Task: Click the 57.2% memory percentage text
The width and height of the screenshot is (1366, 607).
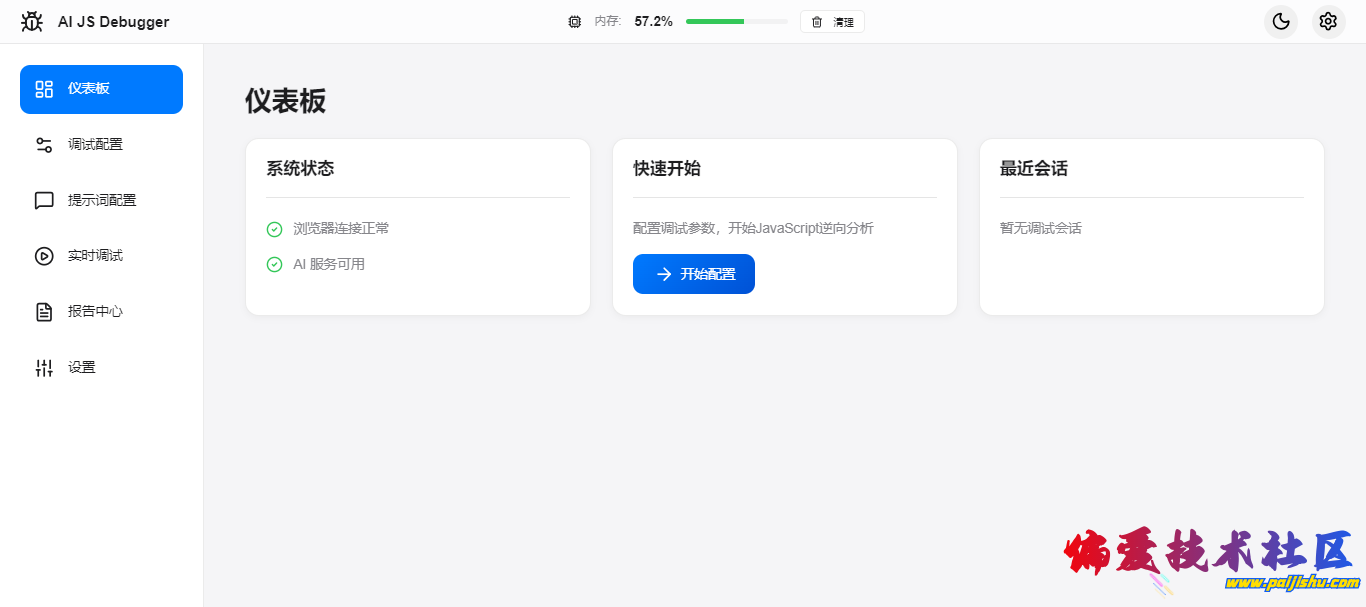Action: [653, 21]
